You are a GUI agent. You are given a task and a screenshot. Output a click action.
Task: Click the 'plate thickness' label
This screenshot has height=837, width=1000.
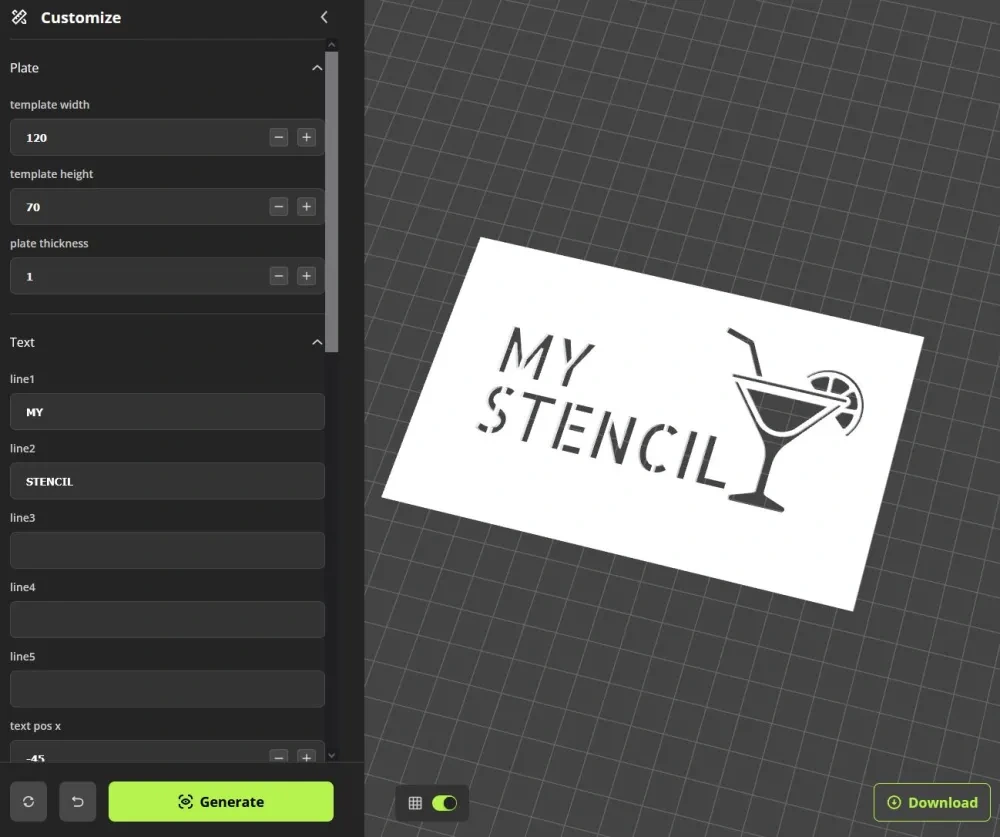pyautogui.click(x=49, y=243)
